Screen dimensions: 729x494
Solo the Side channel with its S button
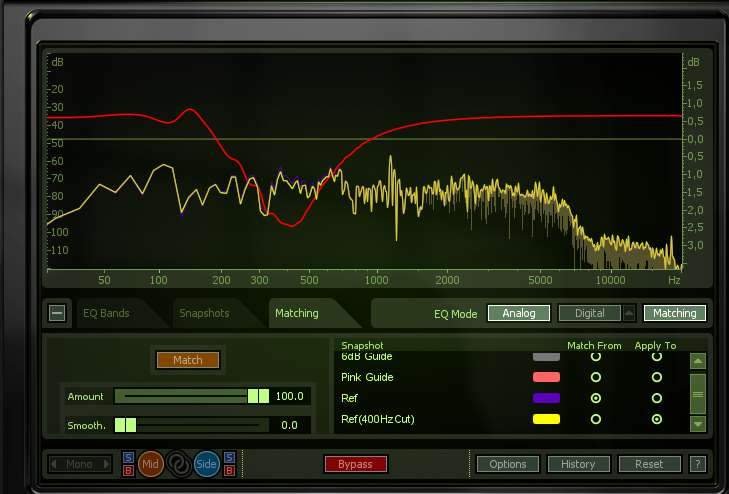(229, 458)
